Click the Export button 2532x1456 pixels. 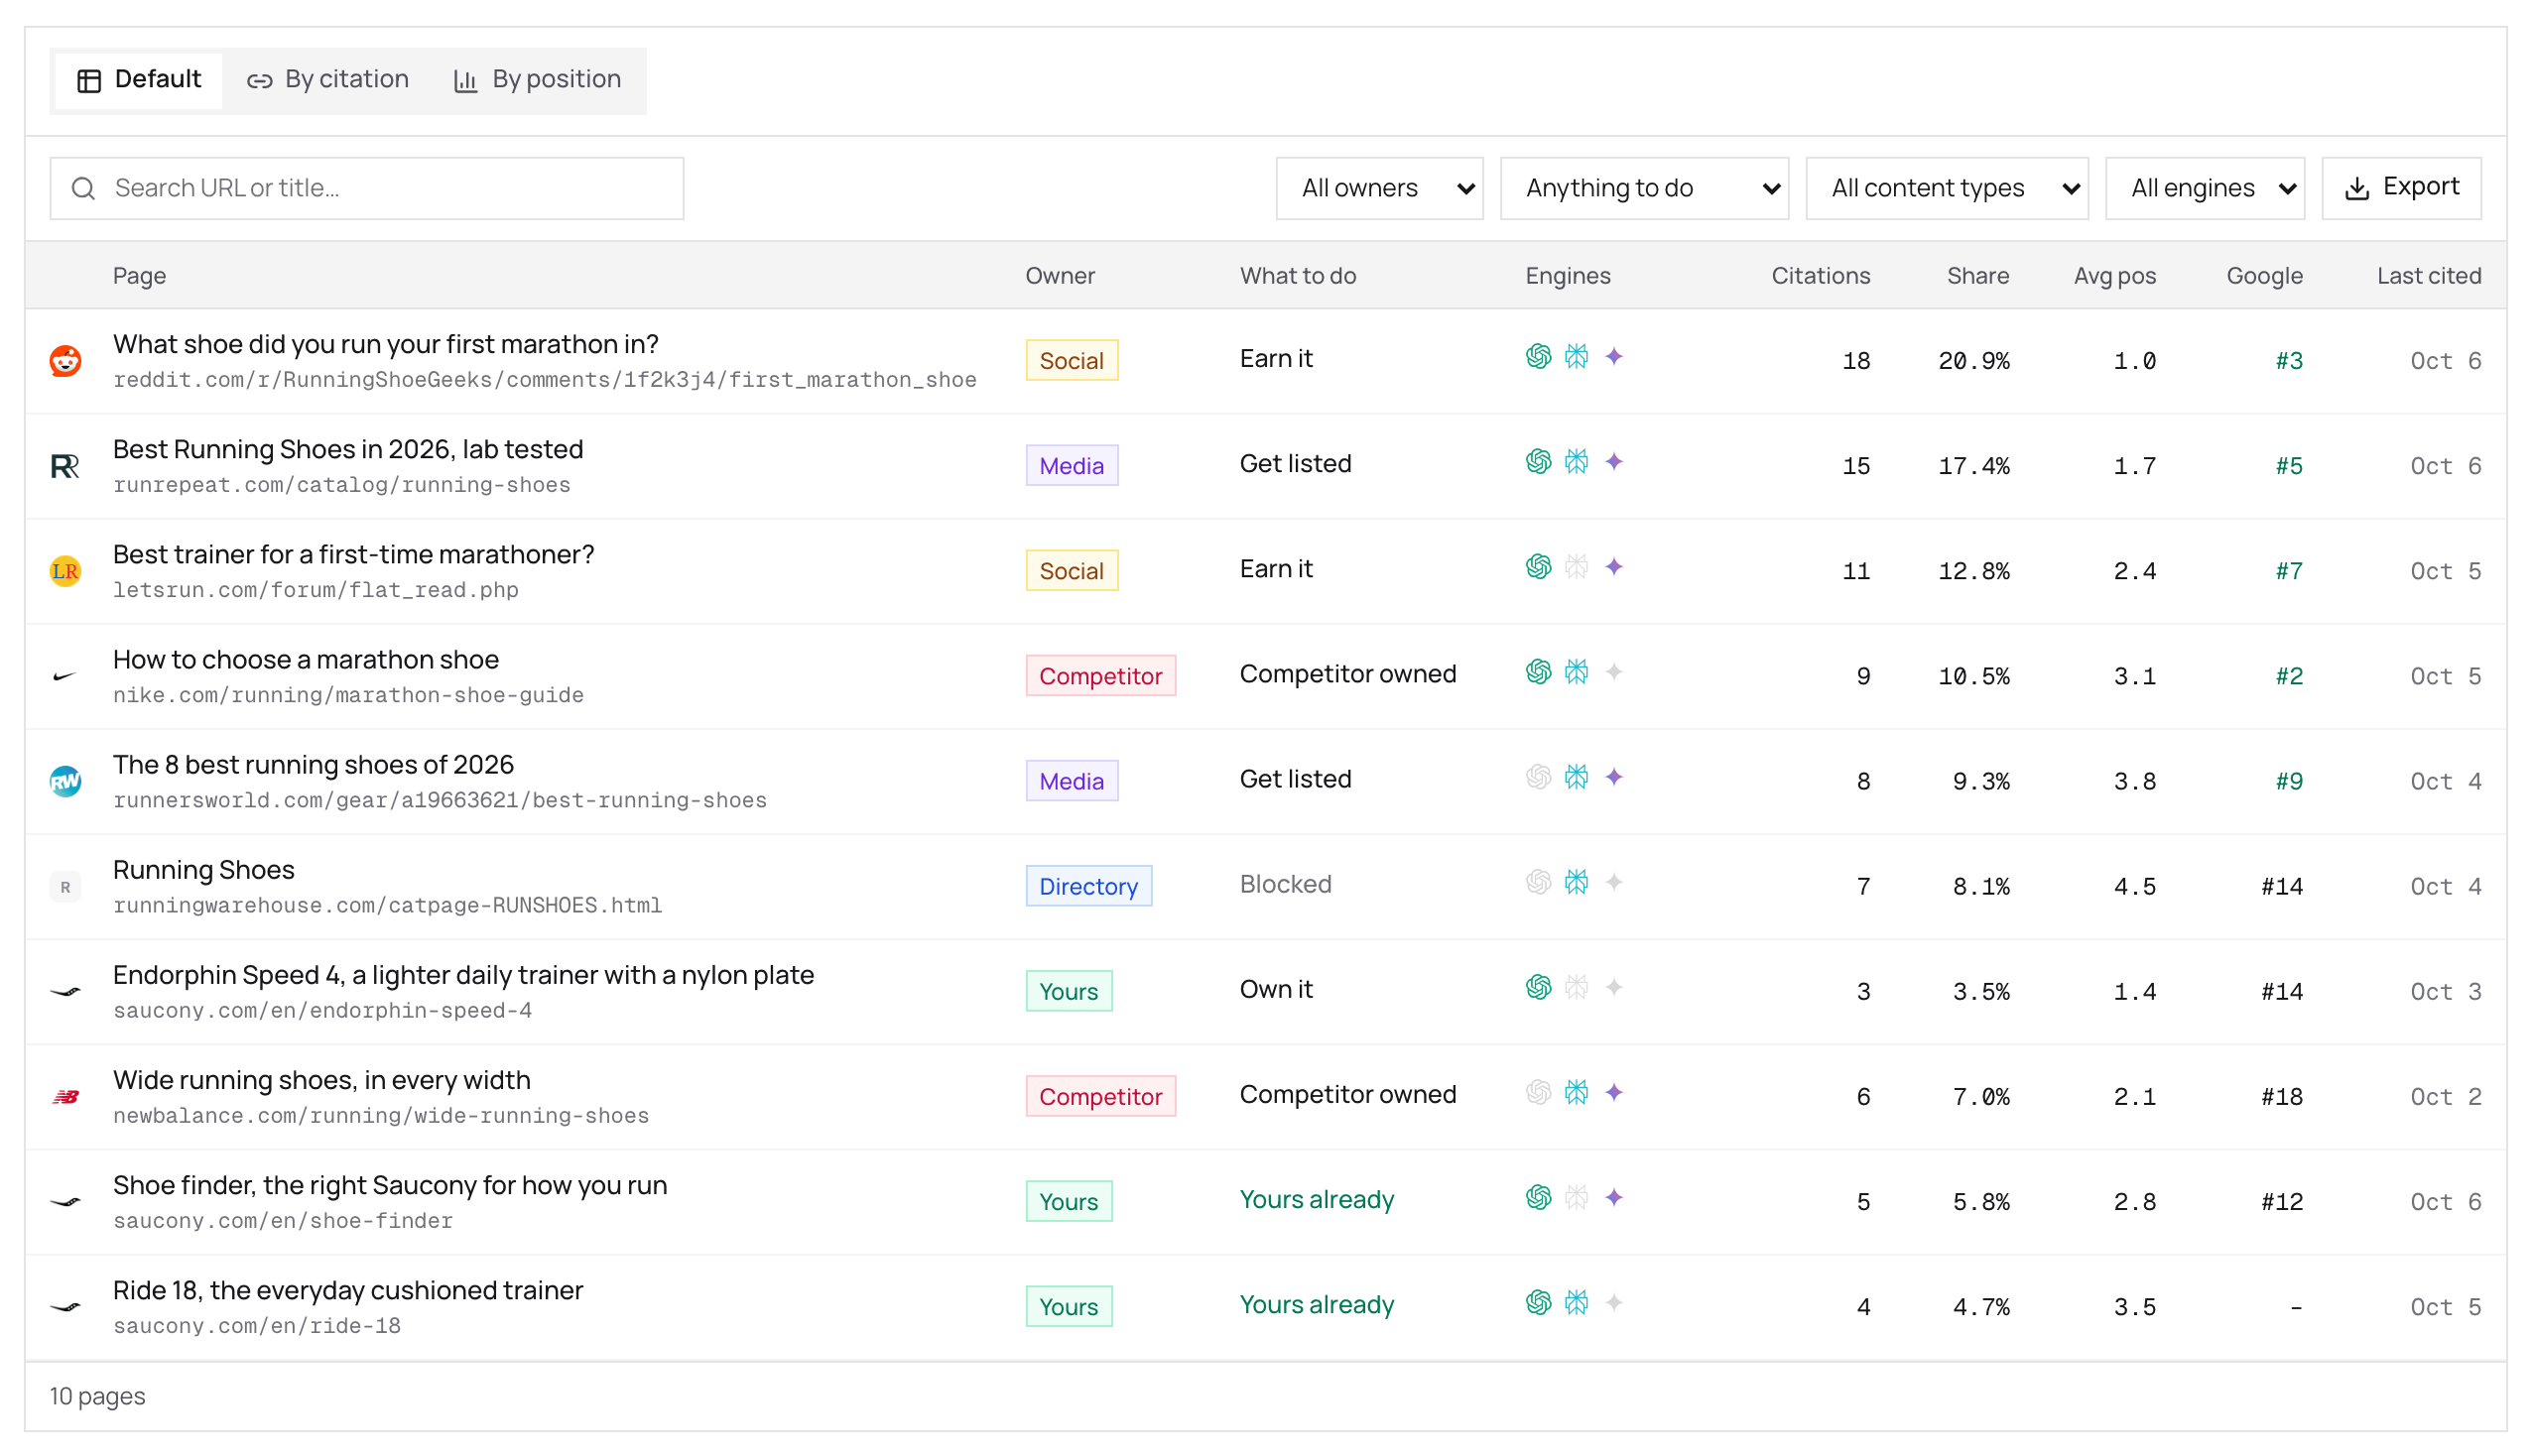(2401, 188)
